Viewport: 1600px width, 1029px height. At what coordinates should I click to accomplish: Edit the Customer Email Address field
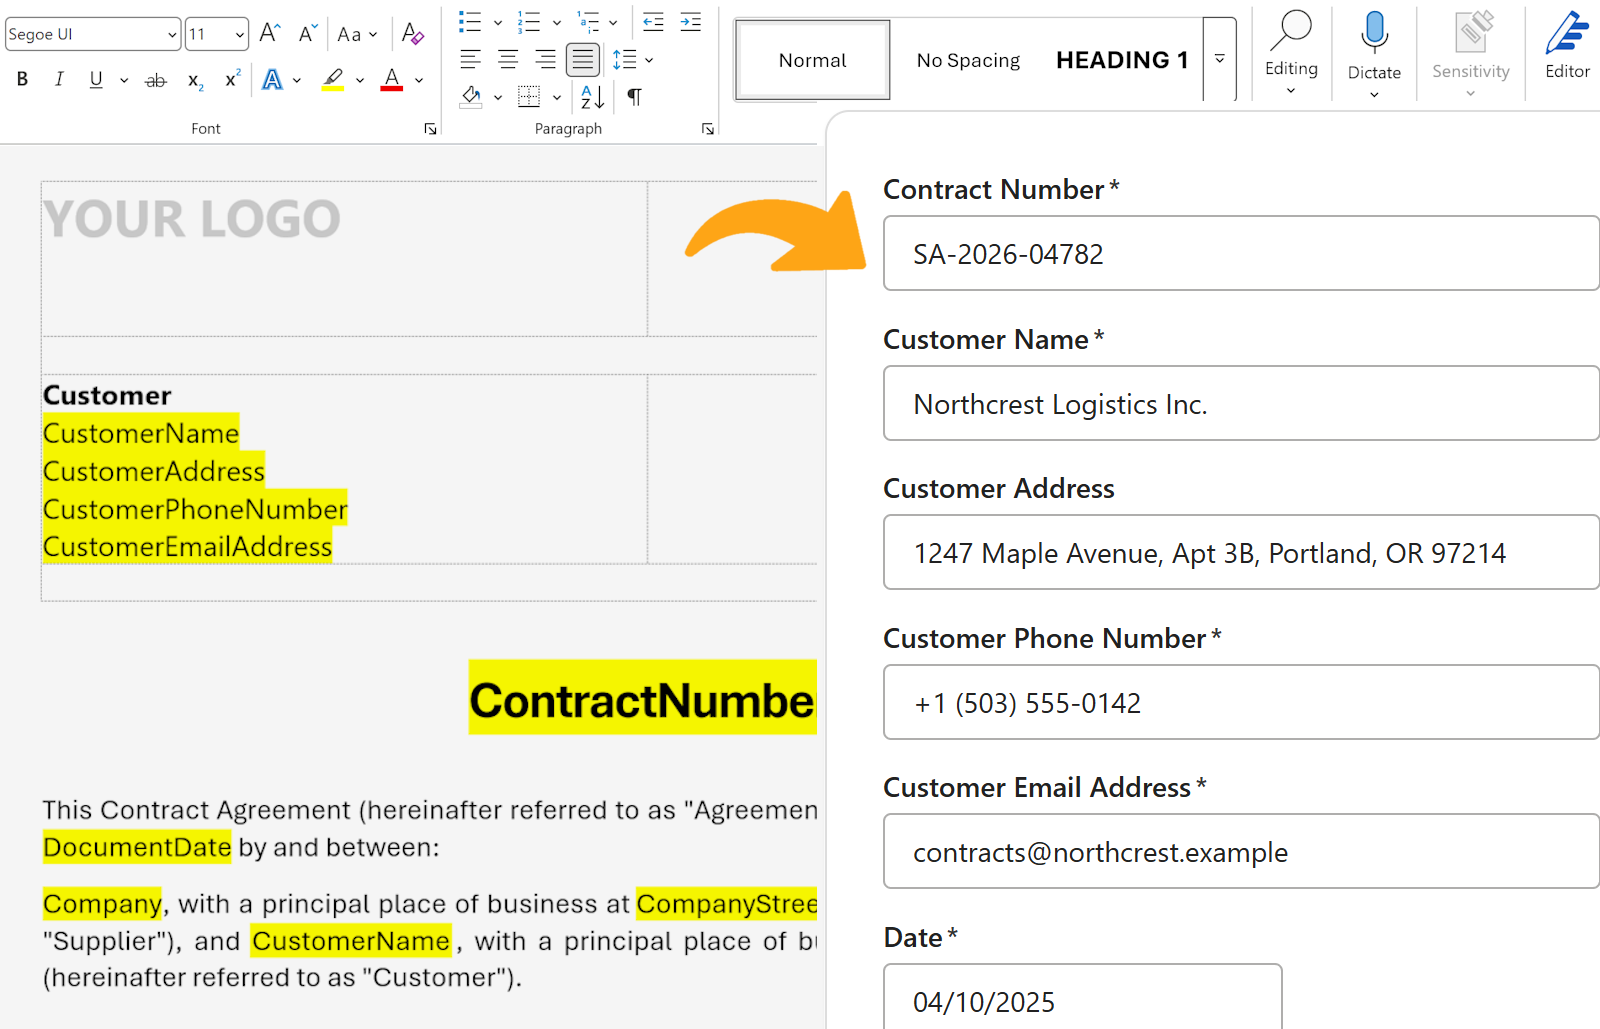tap(1241, 851)
